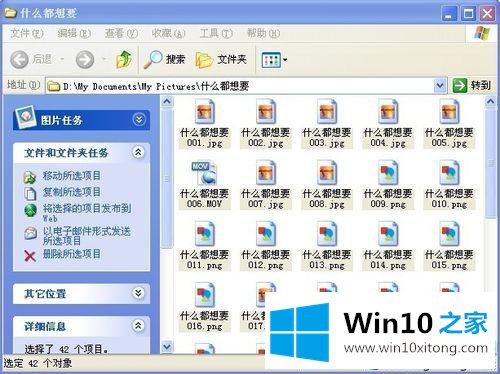Expand the Picture Tasks (图片任务) panel
The height and width of the screenshot is (374, 500).
pos(139,119)
